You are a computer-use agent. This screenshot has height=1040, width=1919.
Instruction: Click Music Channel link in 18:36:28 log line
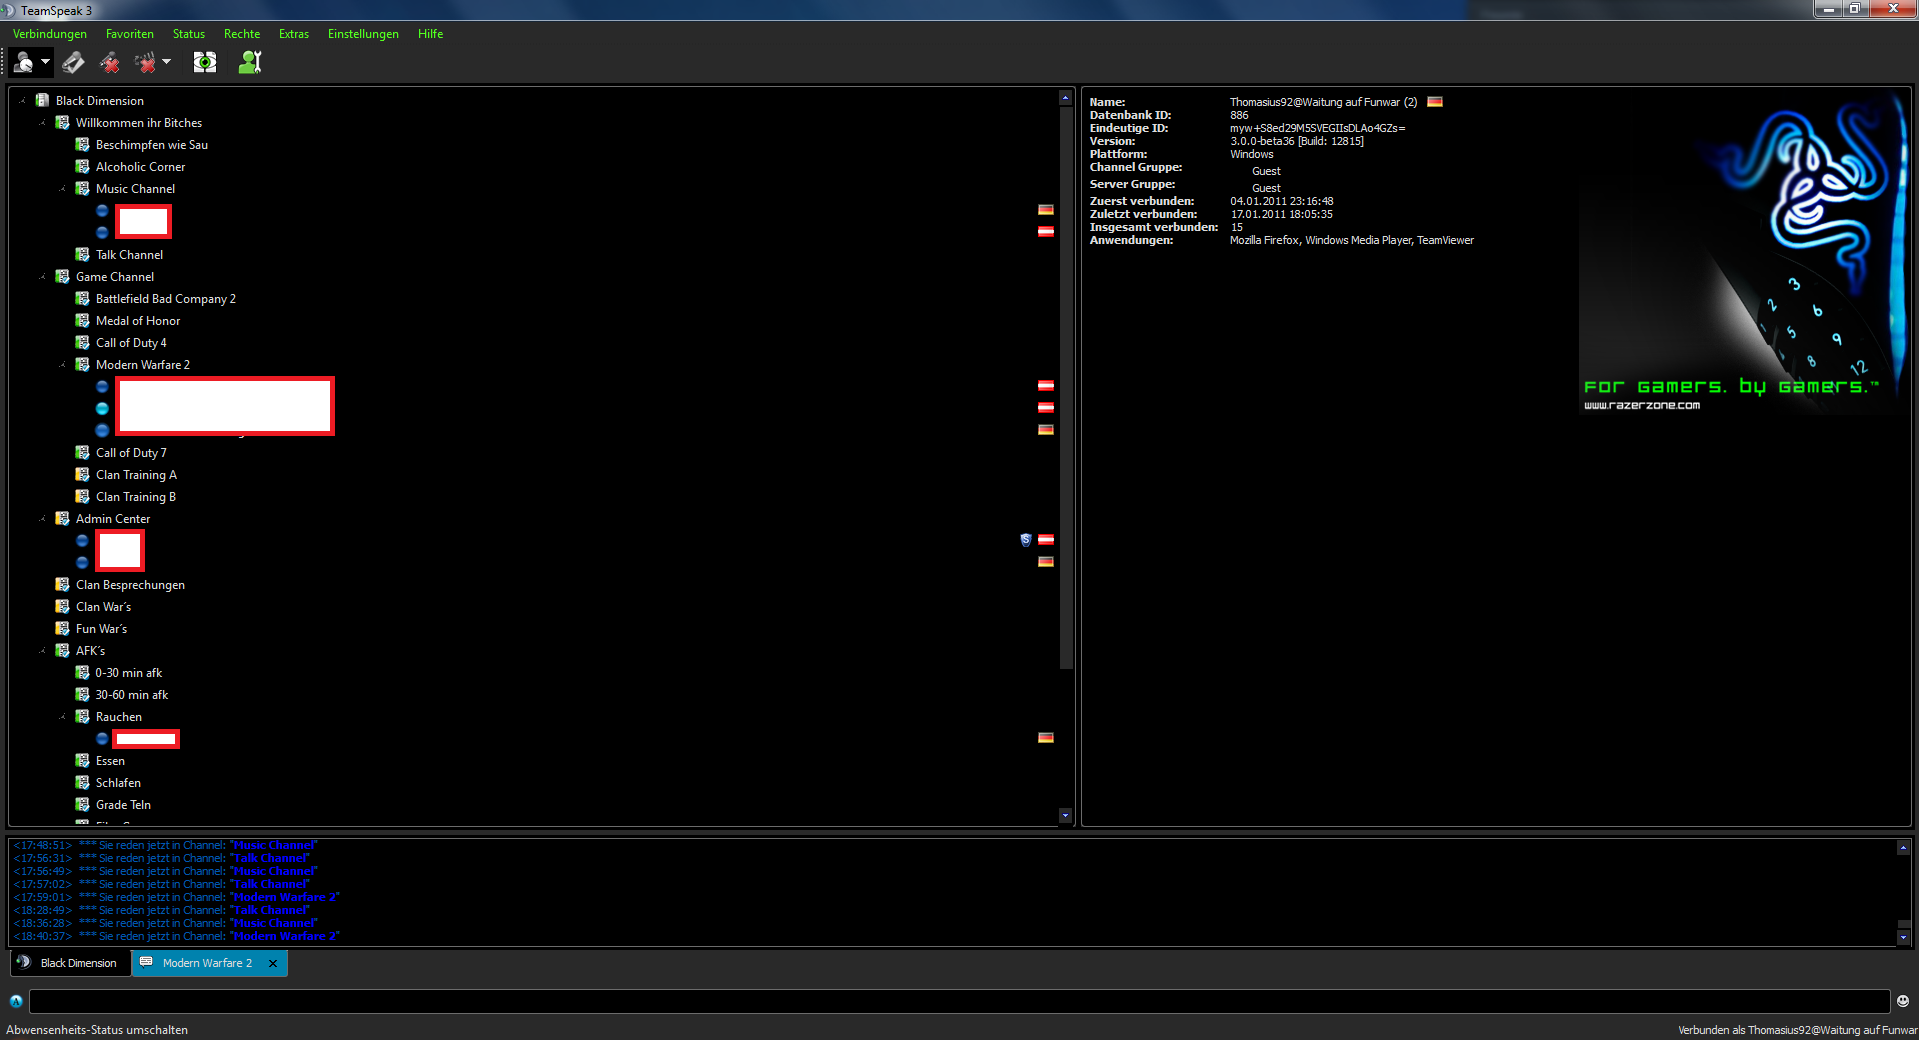pos(274,923)
